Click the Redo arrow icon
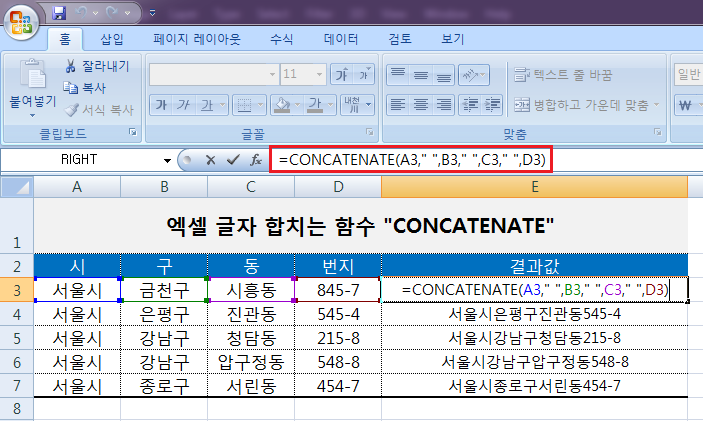This screenshot has height=421, width=703. point(112,13)
